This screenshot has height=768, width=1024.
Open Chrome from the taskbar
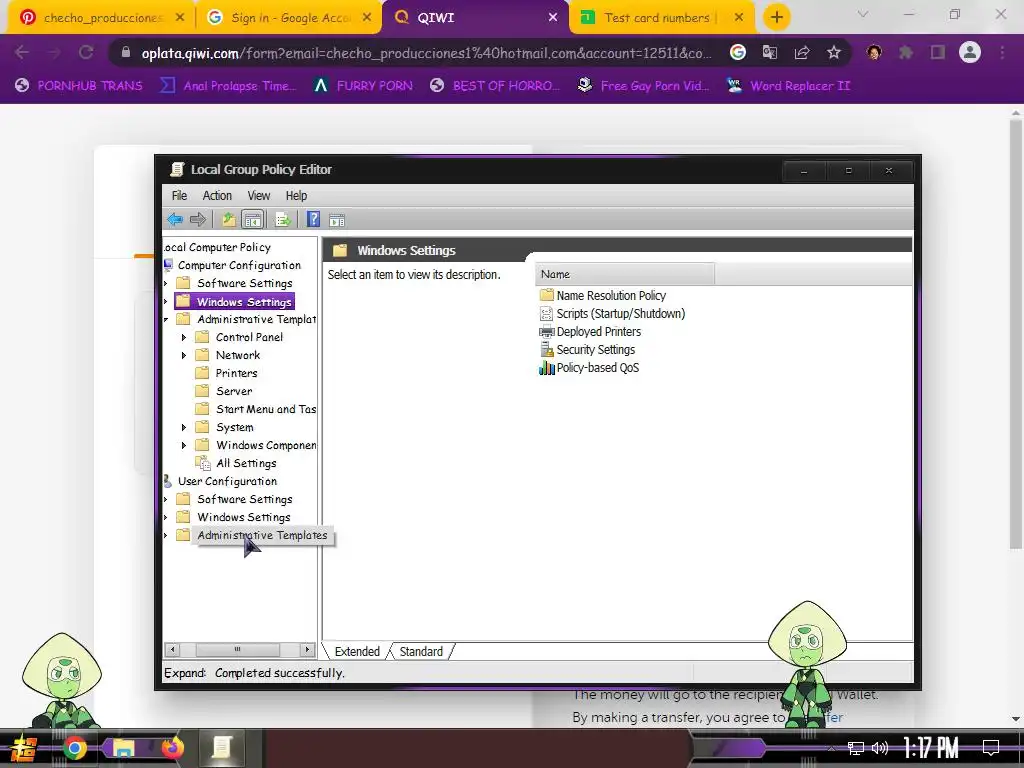(x=74, y=748)
